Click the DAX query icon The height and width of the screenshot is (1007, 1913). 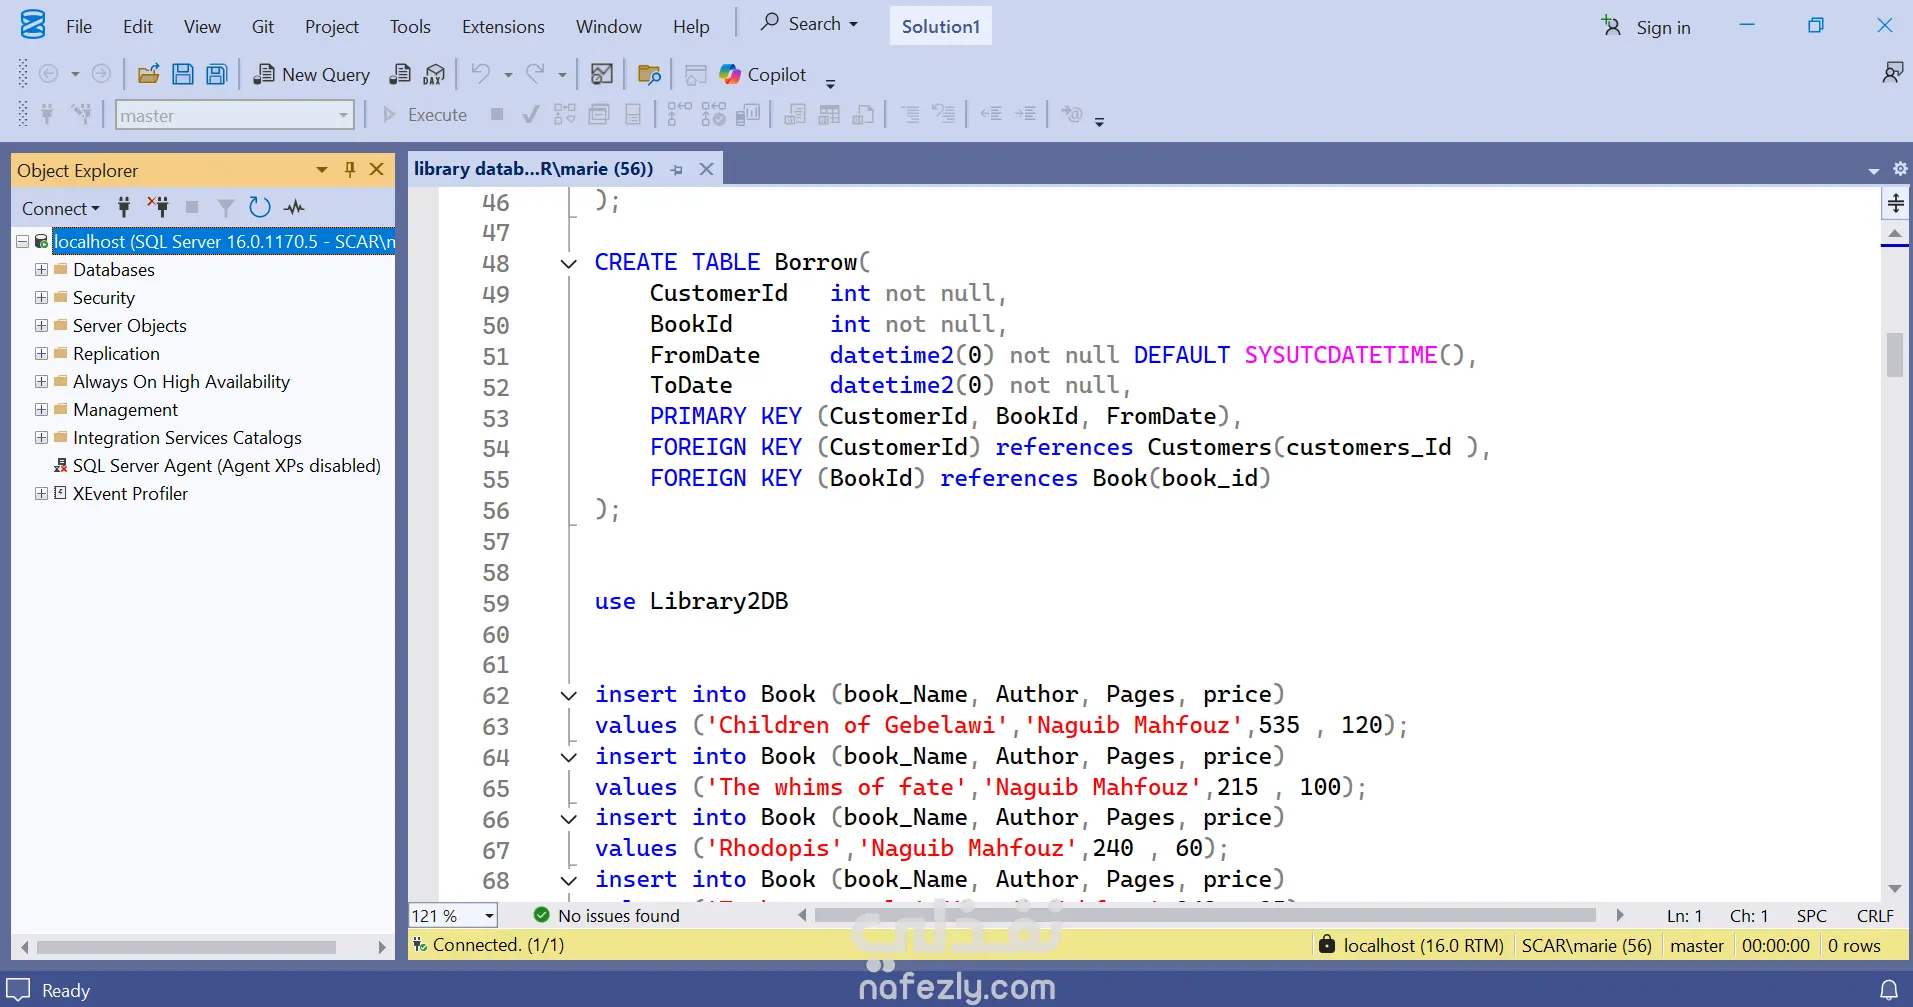434,75
